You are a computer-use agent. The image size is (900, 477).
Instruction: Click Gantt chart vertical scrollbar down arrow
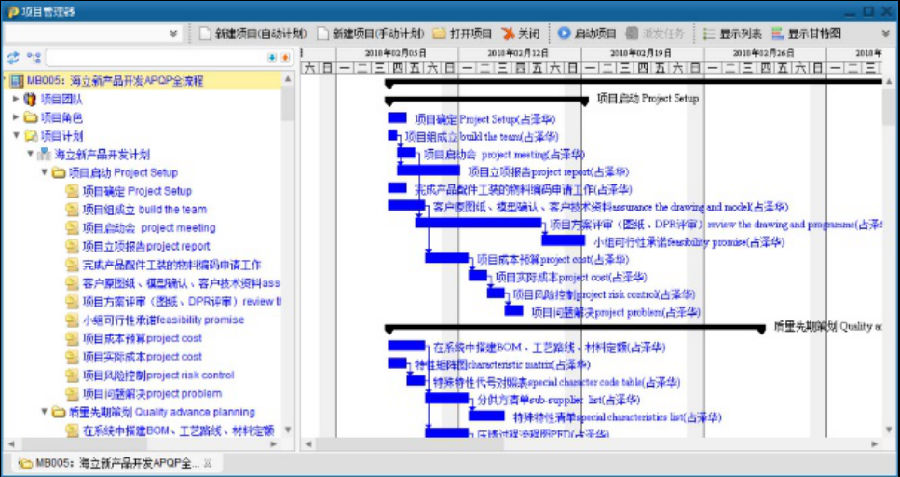(890, 429)
